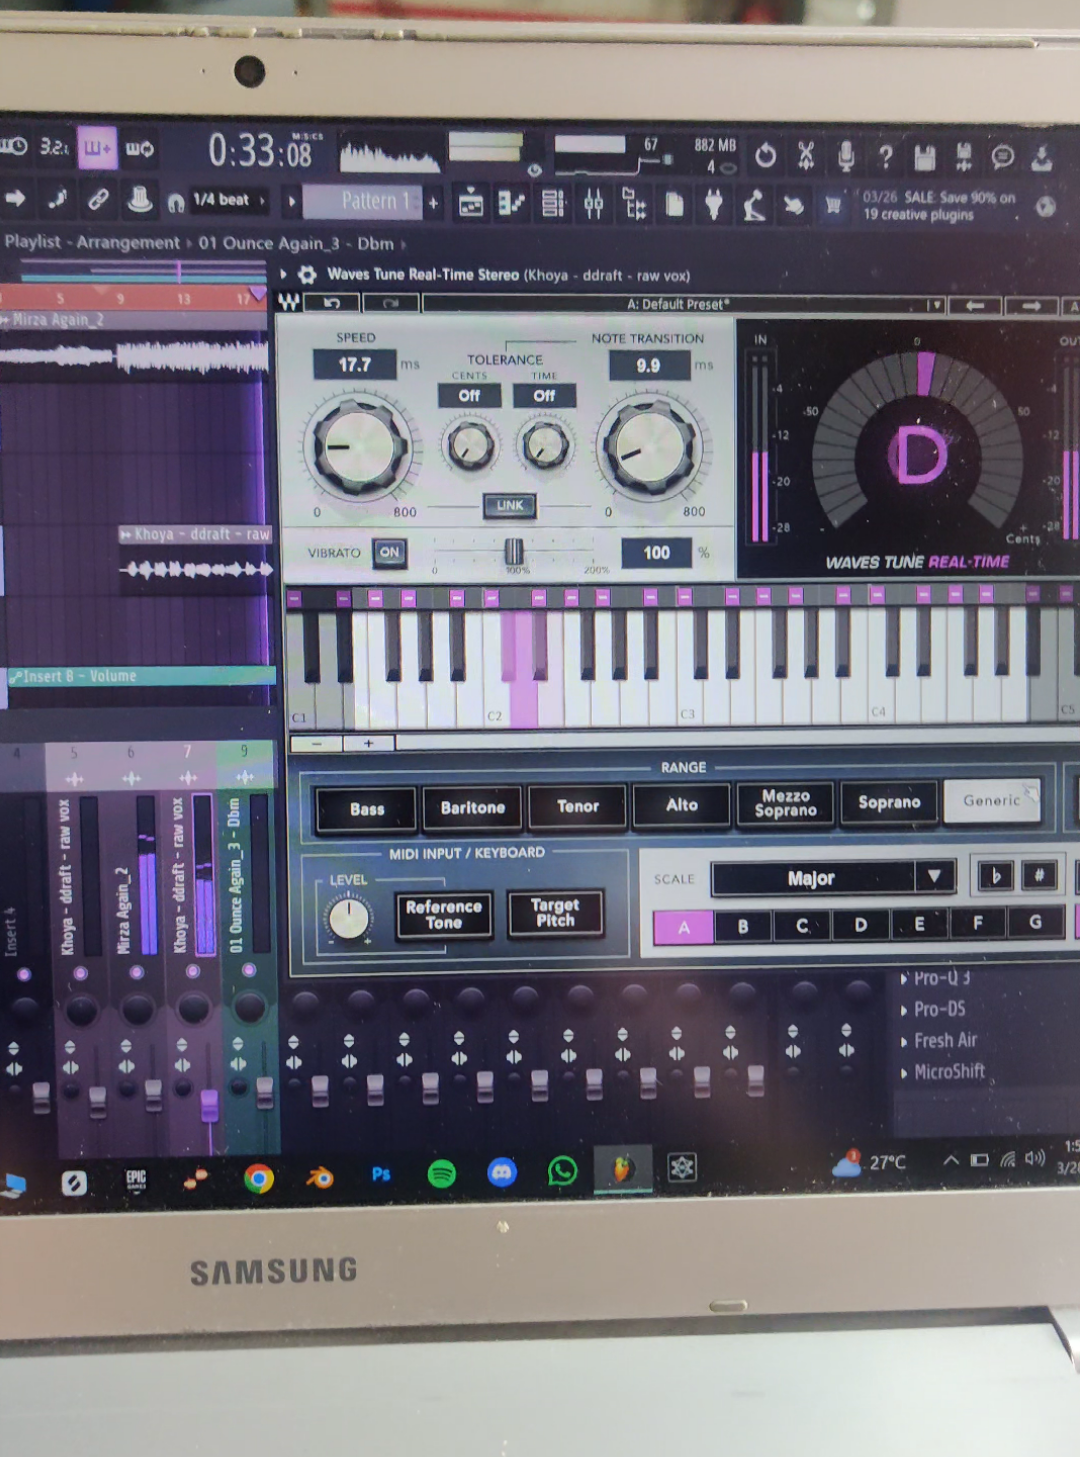Toggle the flat accidental button
The image size is (1080, 1457).
(995, 876)
